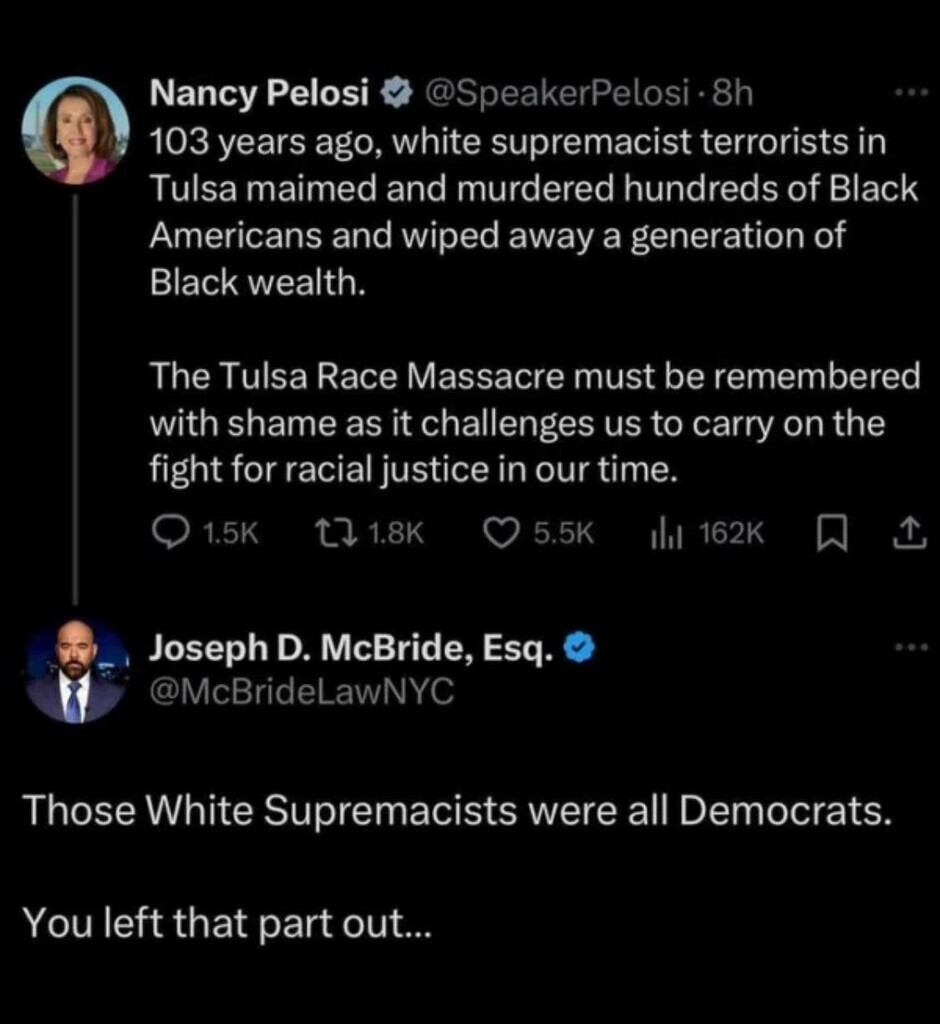Click the 8h timestamp on the tweet
This screenshot has width=940, height=1024.
click(x=732, y=95)
